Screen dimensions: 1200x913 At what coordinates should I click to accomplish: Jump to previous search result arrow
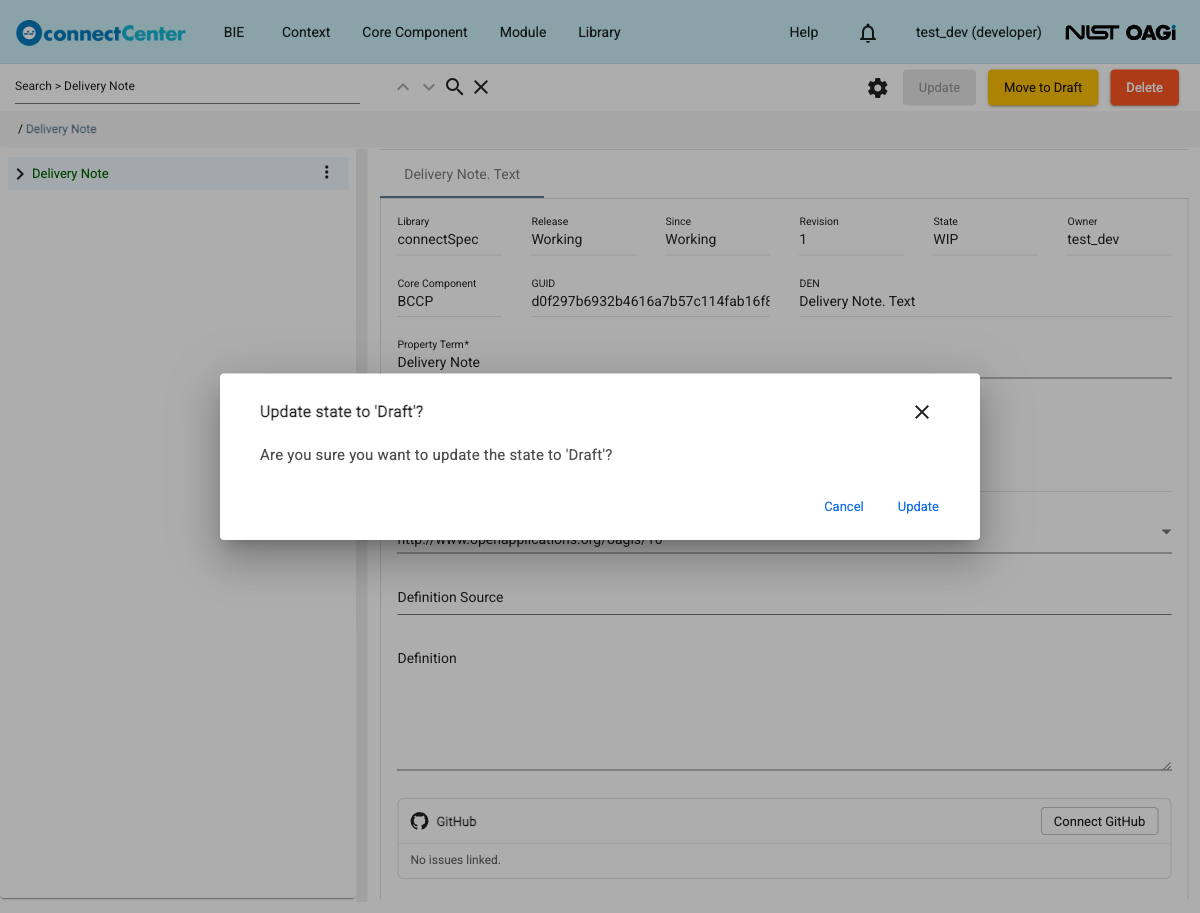pyautogui.click(x=403, y=87)
